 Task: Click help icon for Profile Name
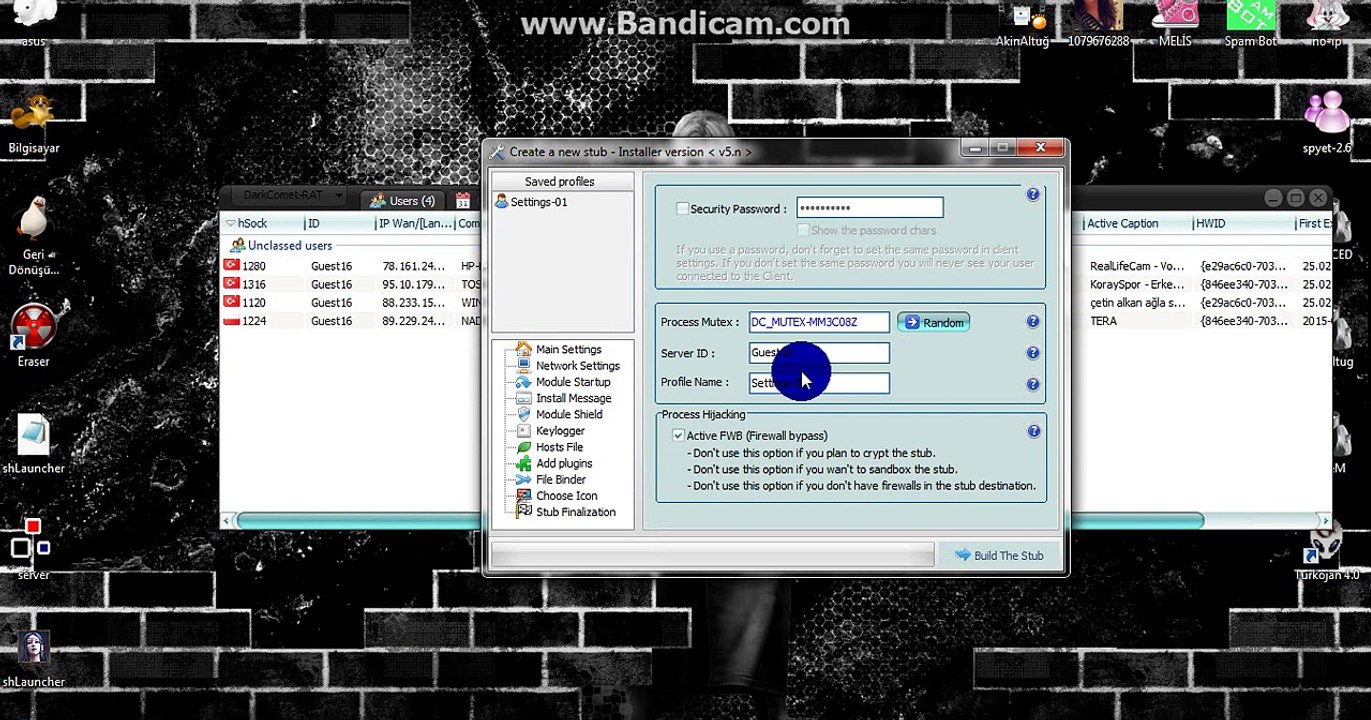[x=1033, y=384]
